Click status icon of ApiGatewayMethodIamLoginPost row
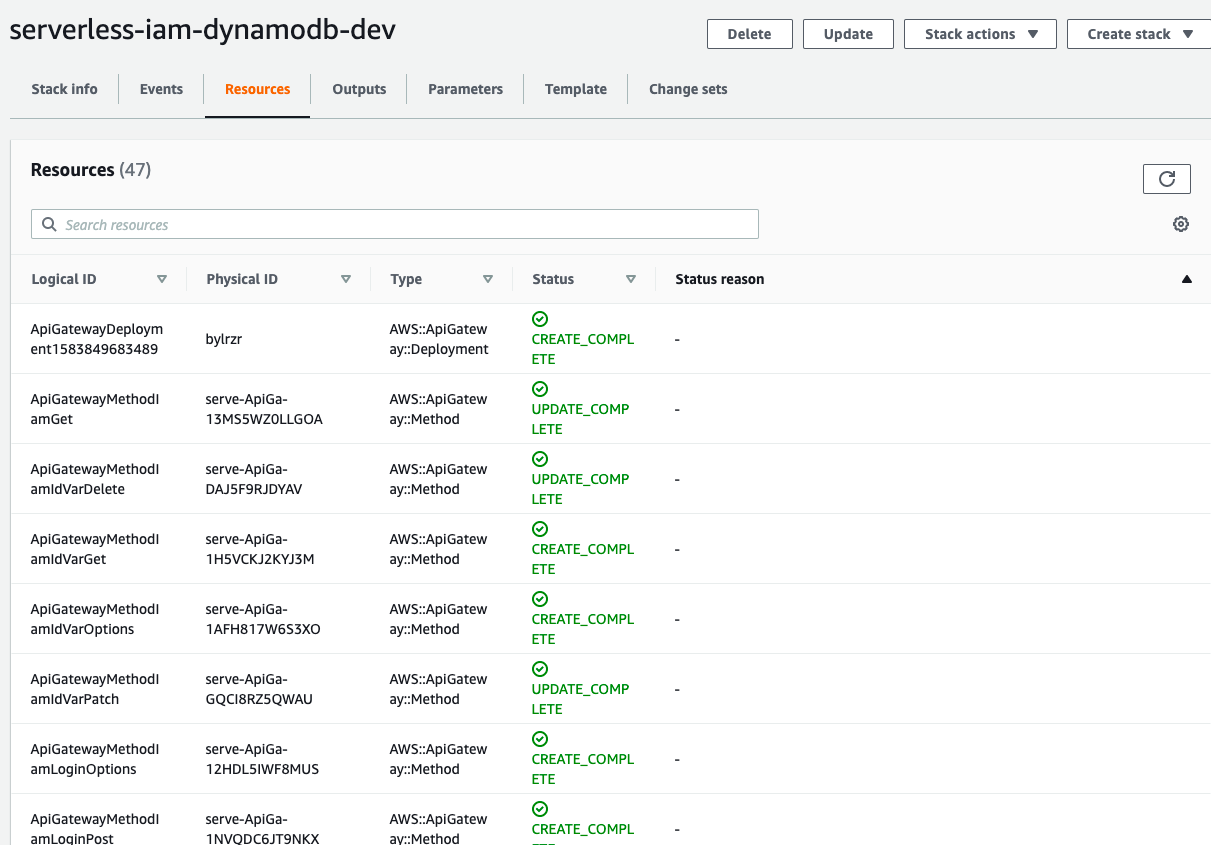Image resolution: width=1211 pixels, height=845 pixels. pos(540,809)
